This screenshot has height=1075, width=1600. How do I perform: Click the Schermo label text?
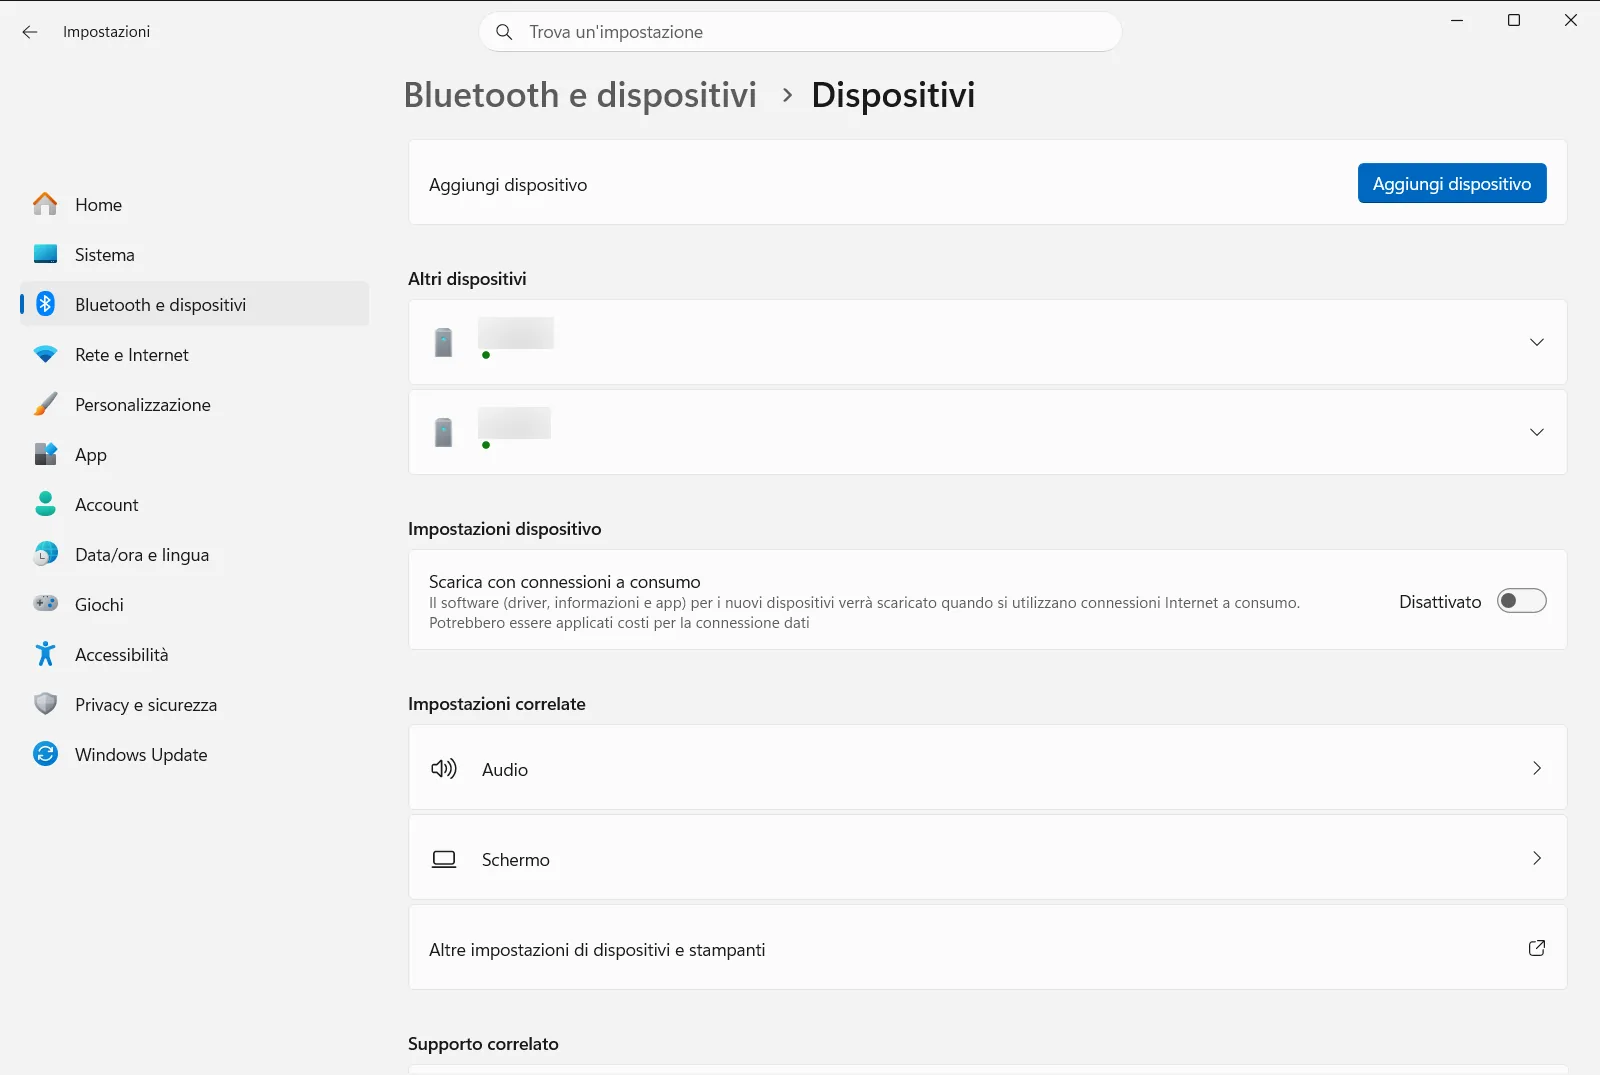(x=516, y=860)
